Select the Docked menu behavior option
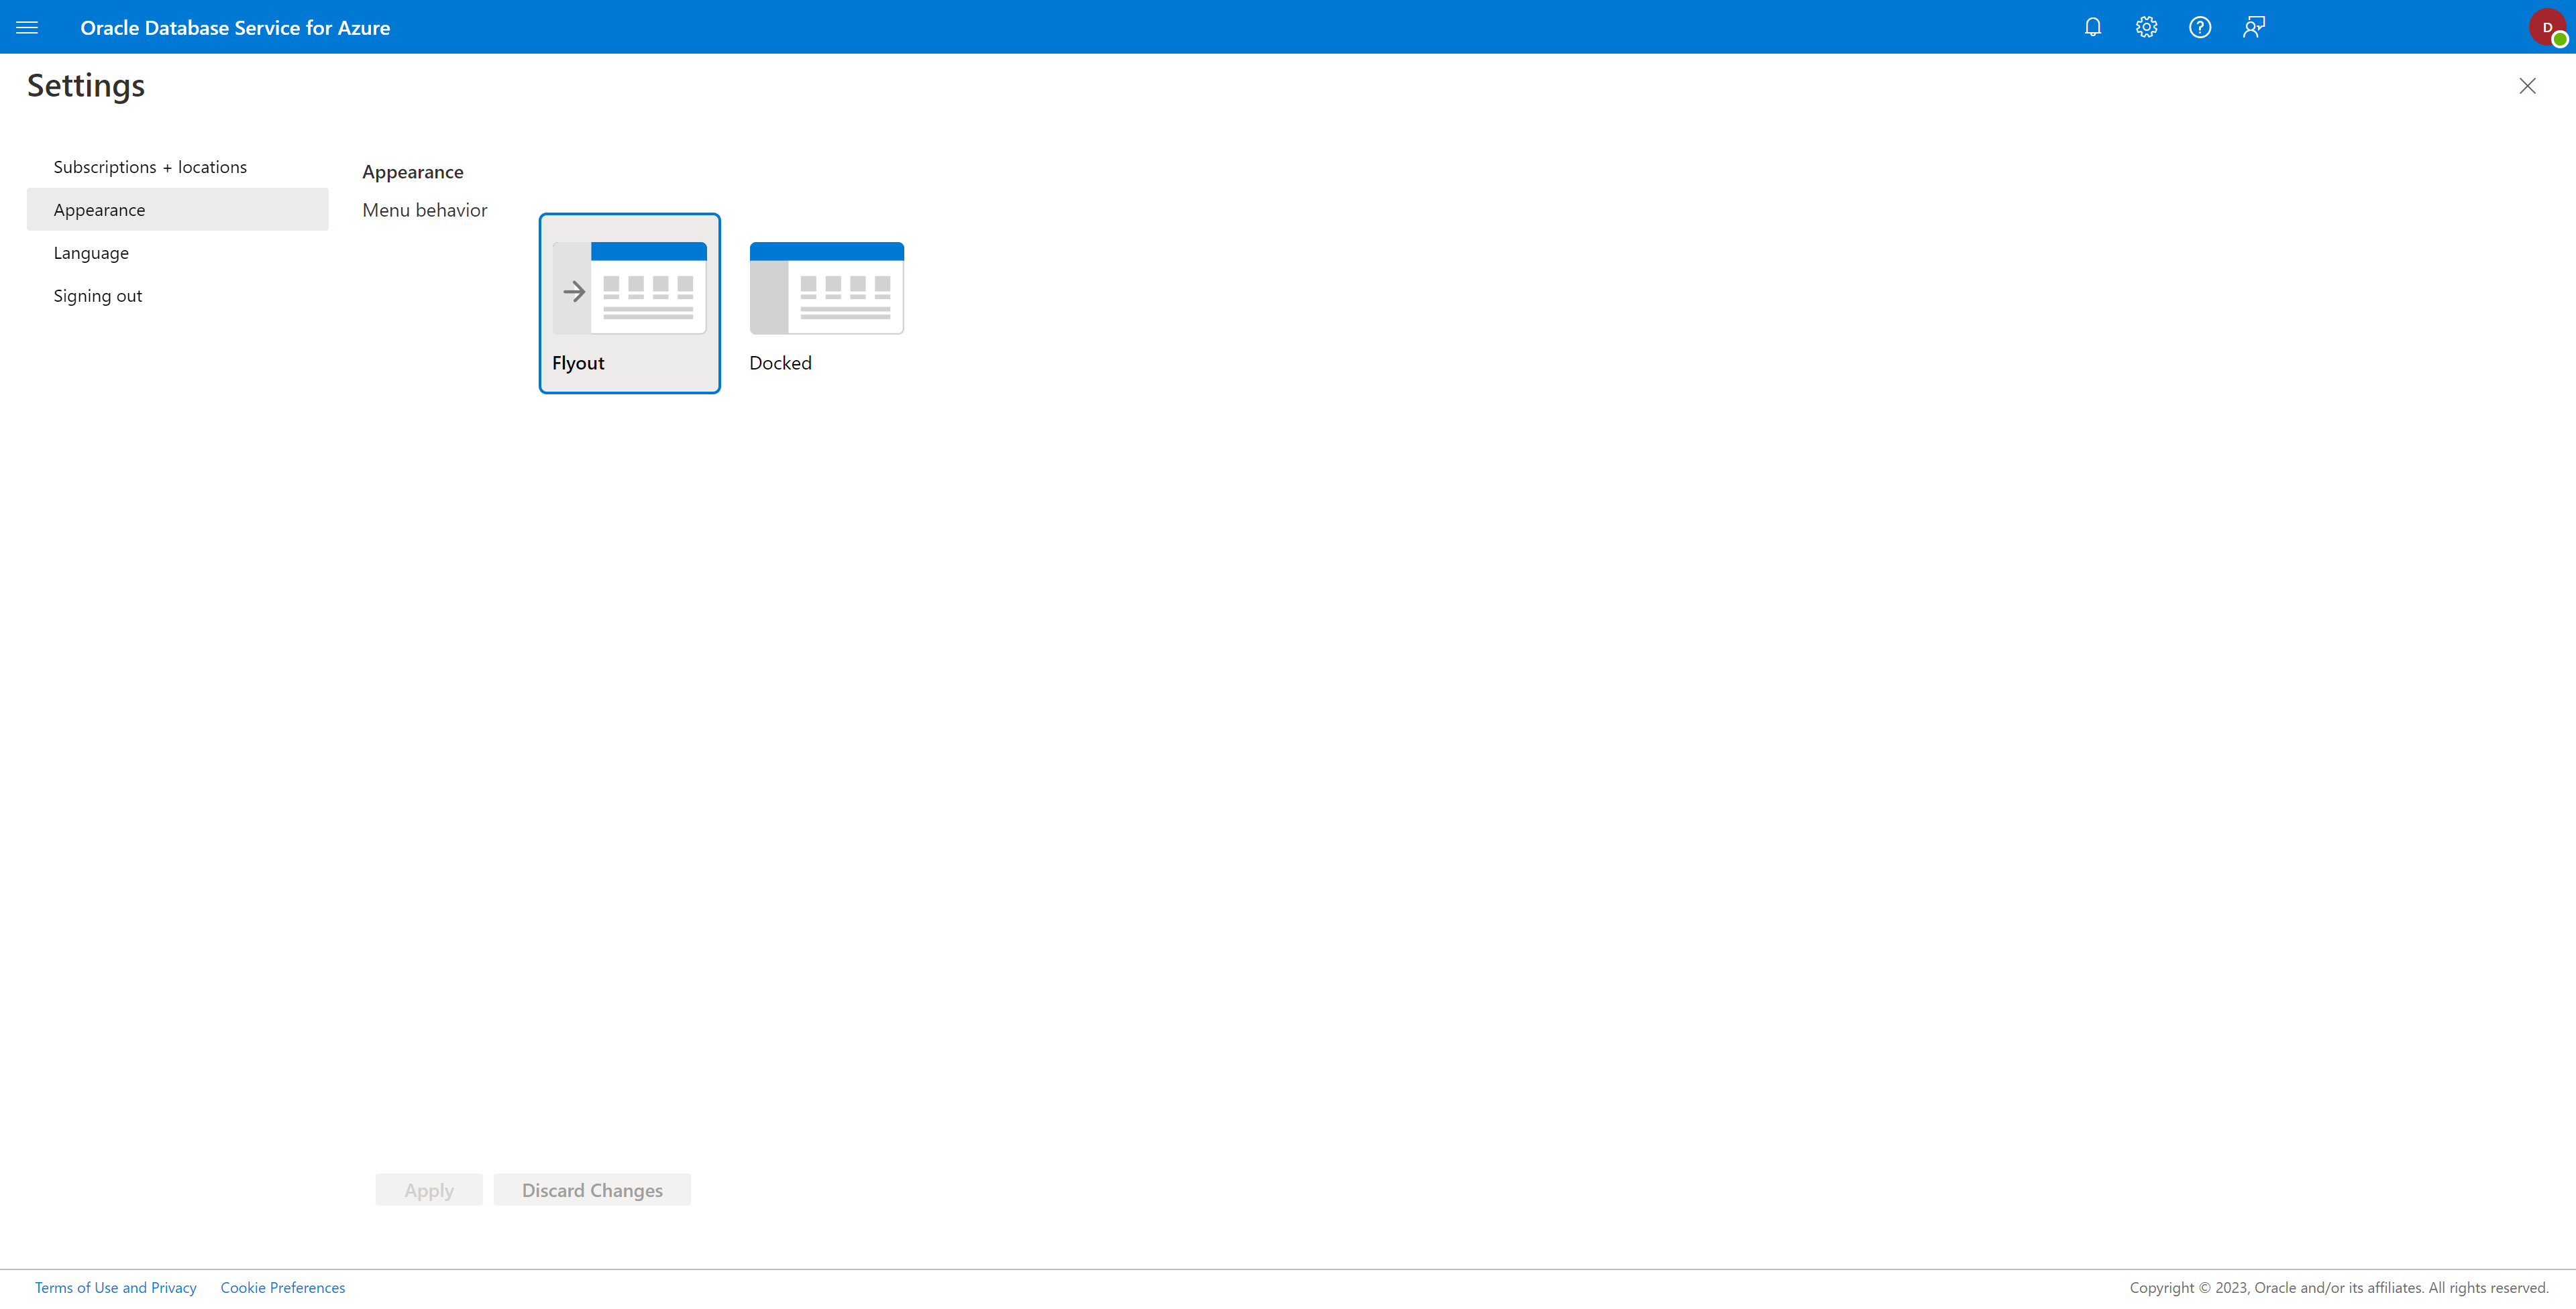Viewport: 2576px width, 1309px height. coord(826,300)
